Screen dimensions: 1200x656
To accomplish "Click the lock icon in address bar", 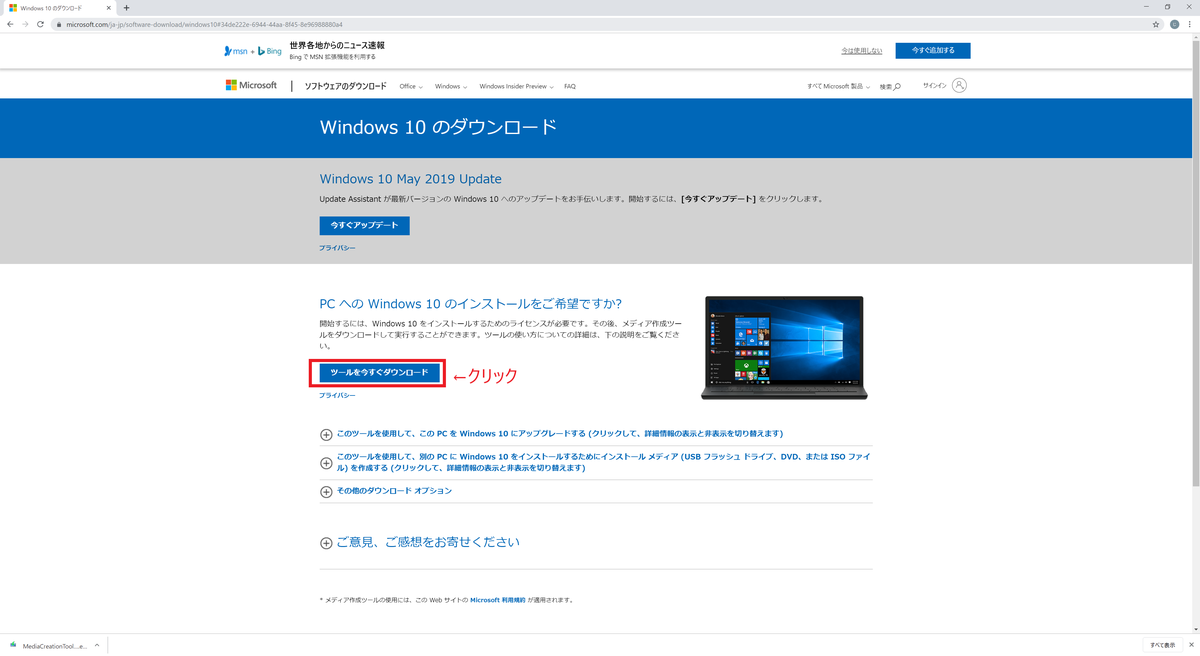I will [58, 24].
